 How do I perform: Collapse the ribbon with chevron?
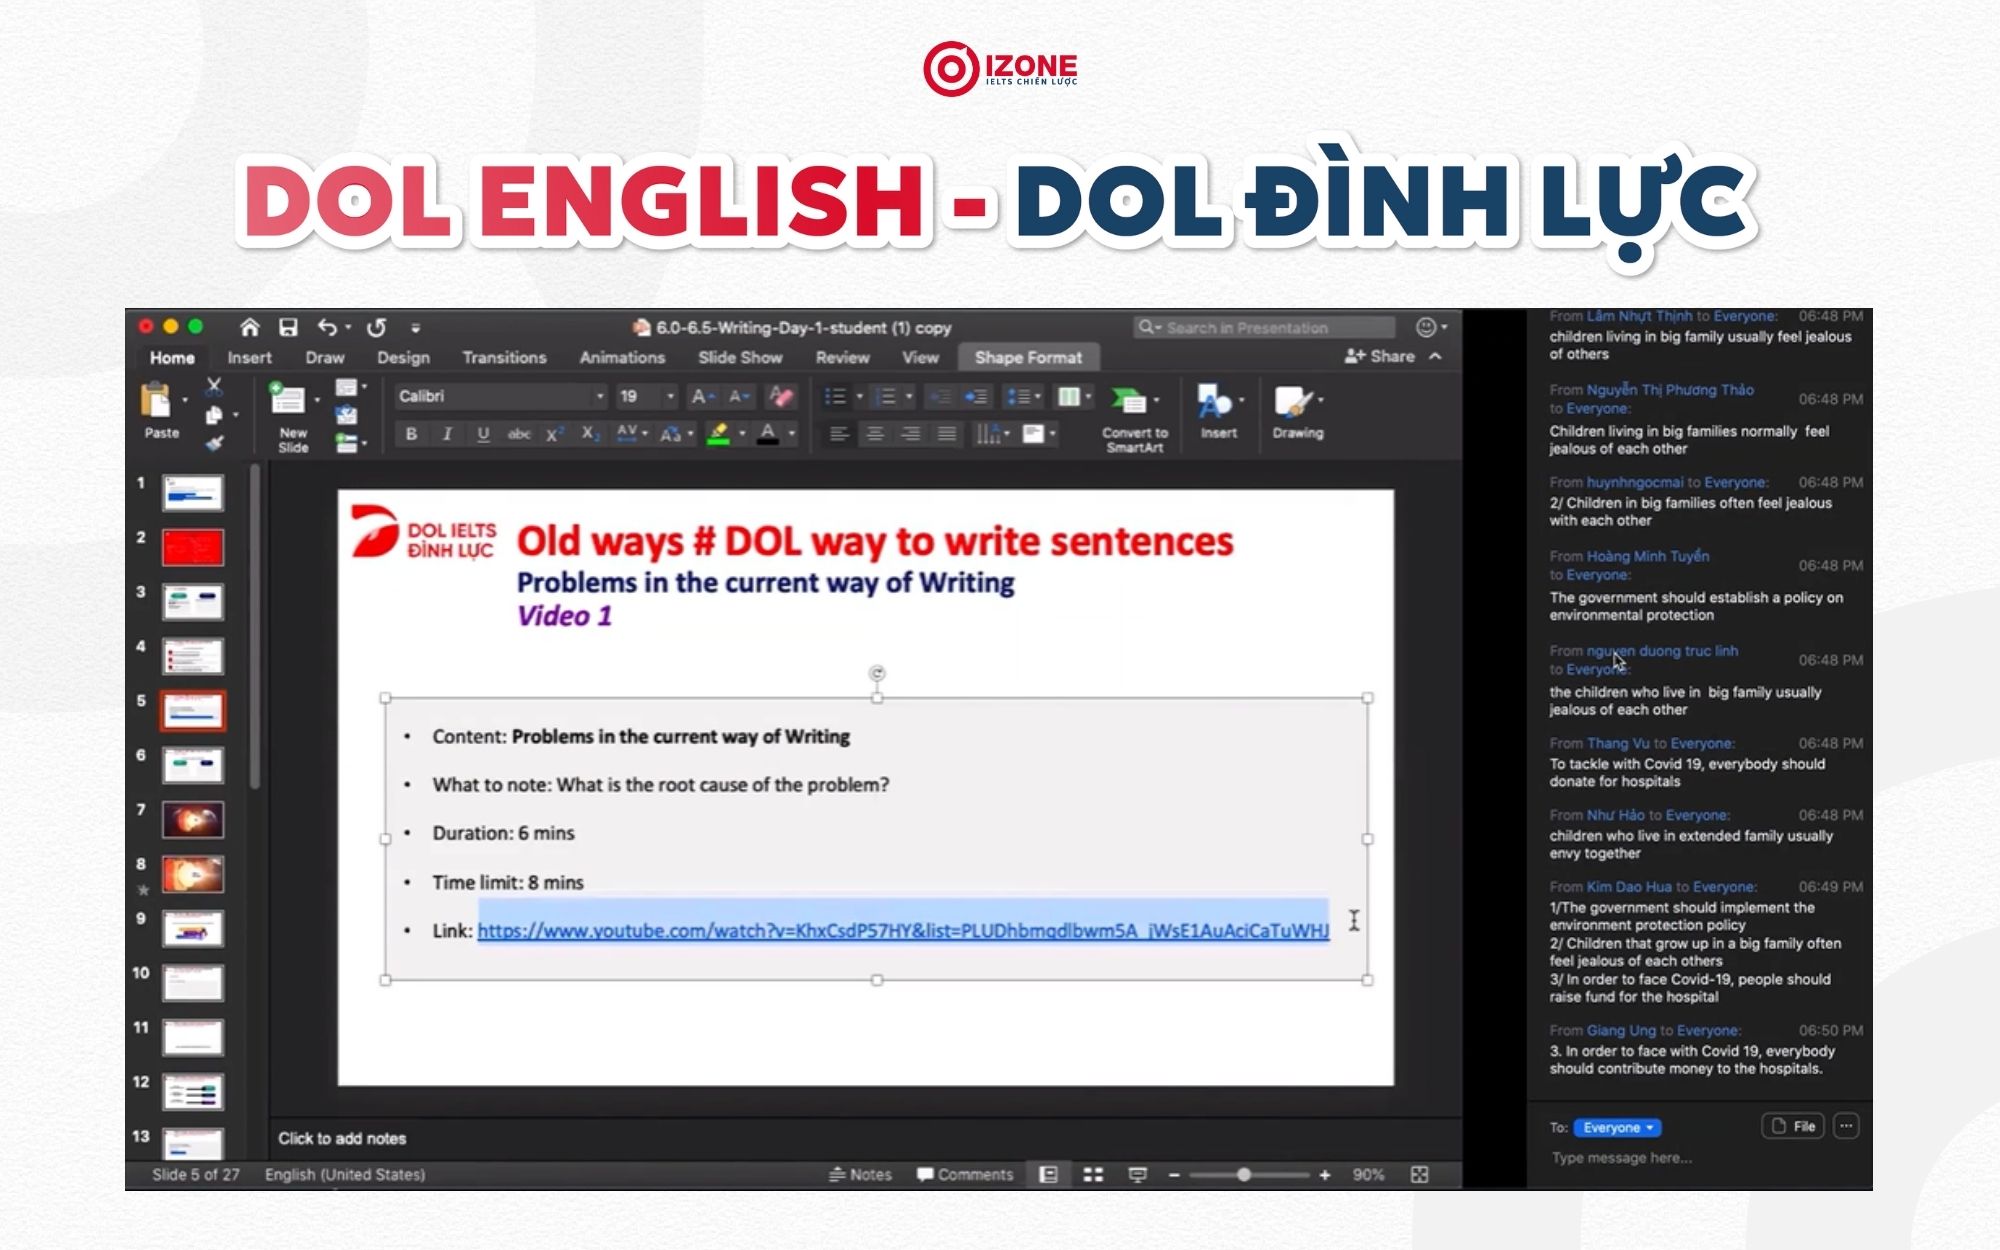pos(1436,356)
